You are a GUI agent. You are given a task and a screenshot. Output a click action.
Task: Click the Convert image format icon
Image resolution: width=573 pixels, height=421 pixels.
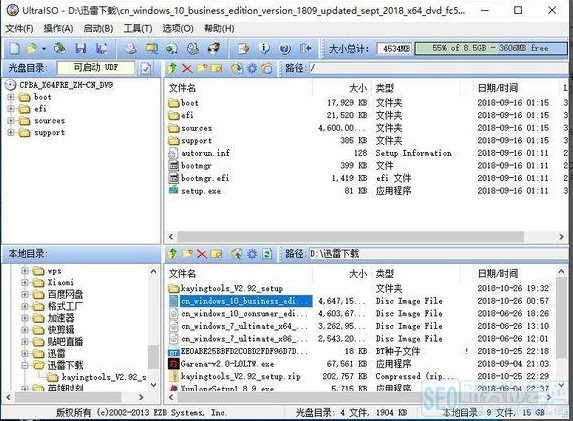pyautogui.click(x=151, y=48)
